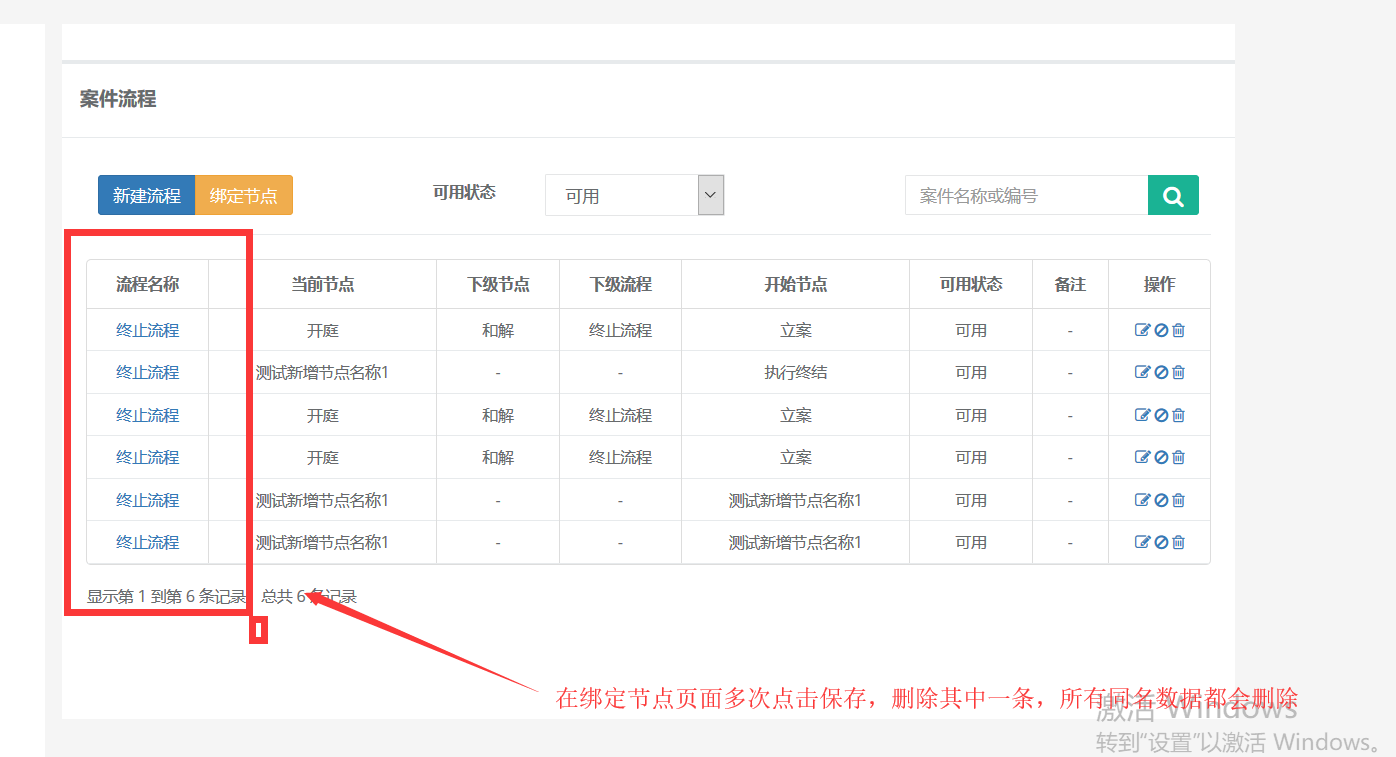Delete the row with start node 执行终结
The image size is (1396, 757).
coord(1178,372)
